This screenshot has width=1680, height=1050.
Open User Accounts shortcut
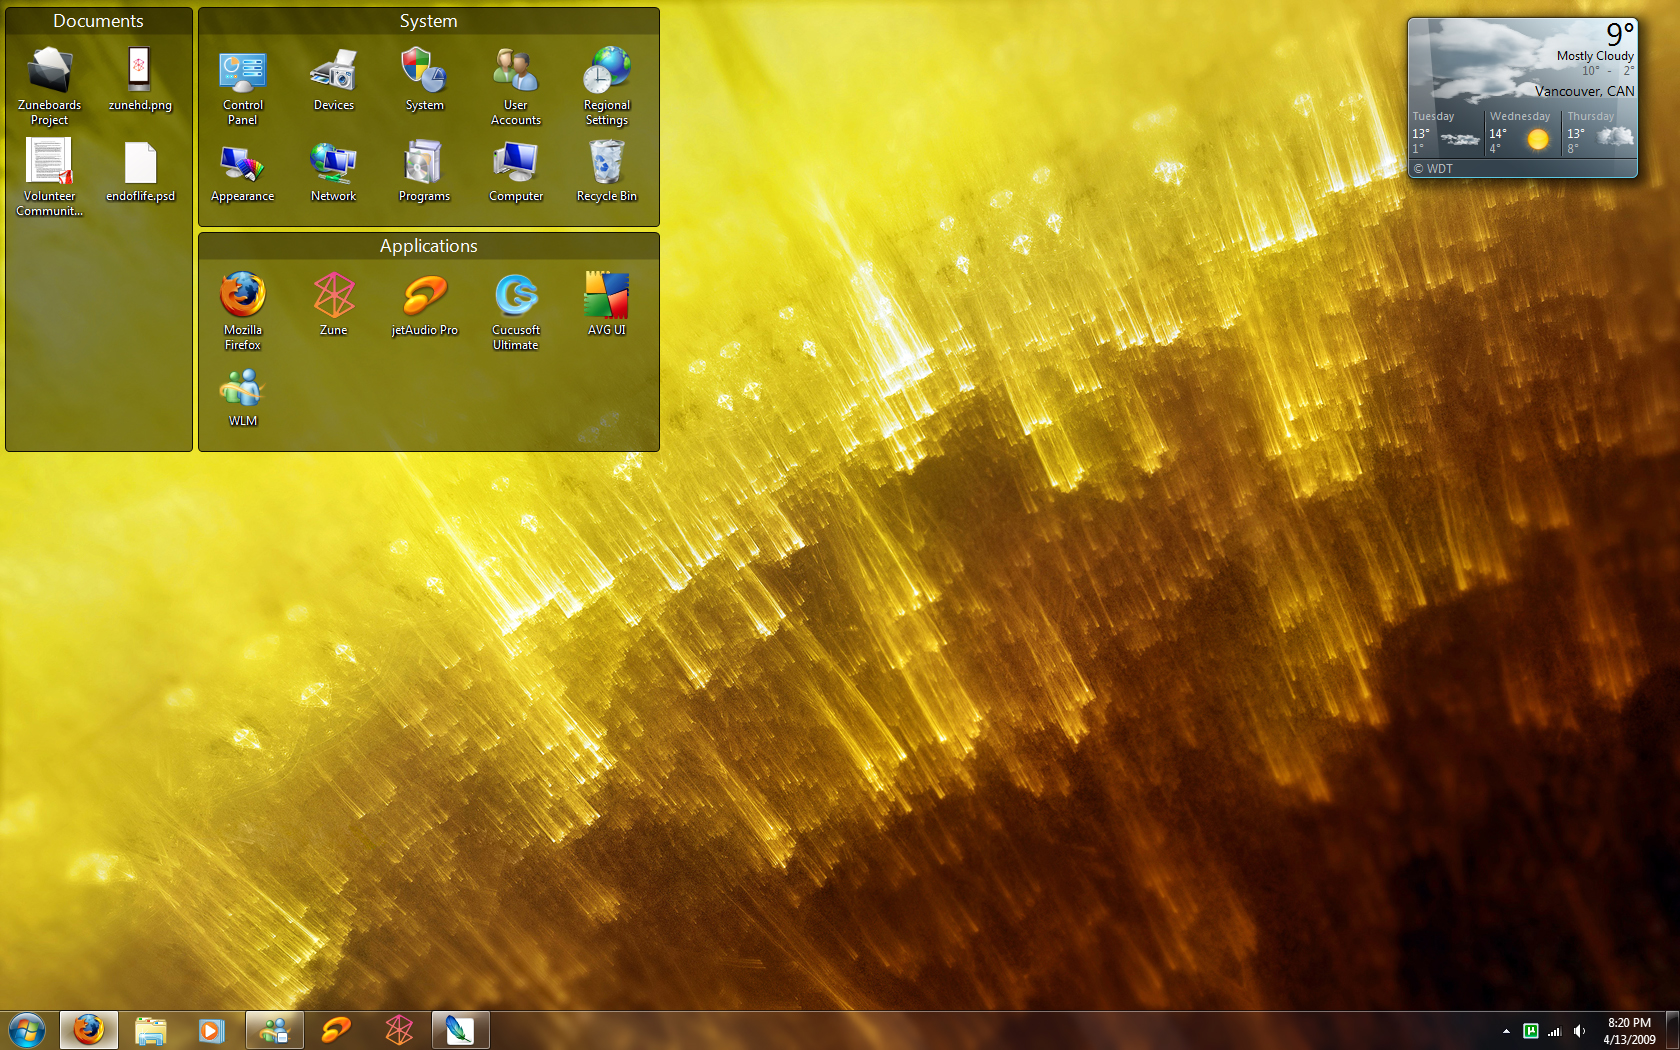516,87
